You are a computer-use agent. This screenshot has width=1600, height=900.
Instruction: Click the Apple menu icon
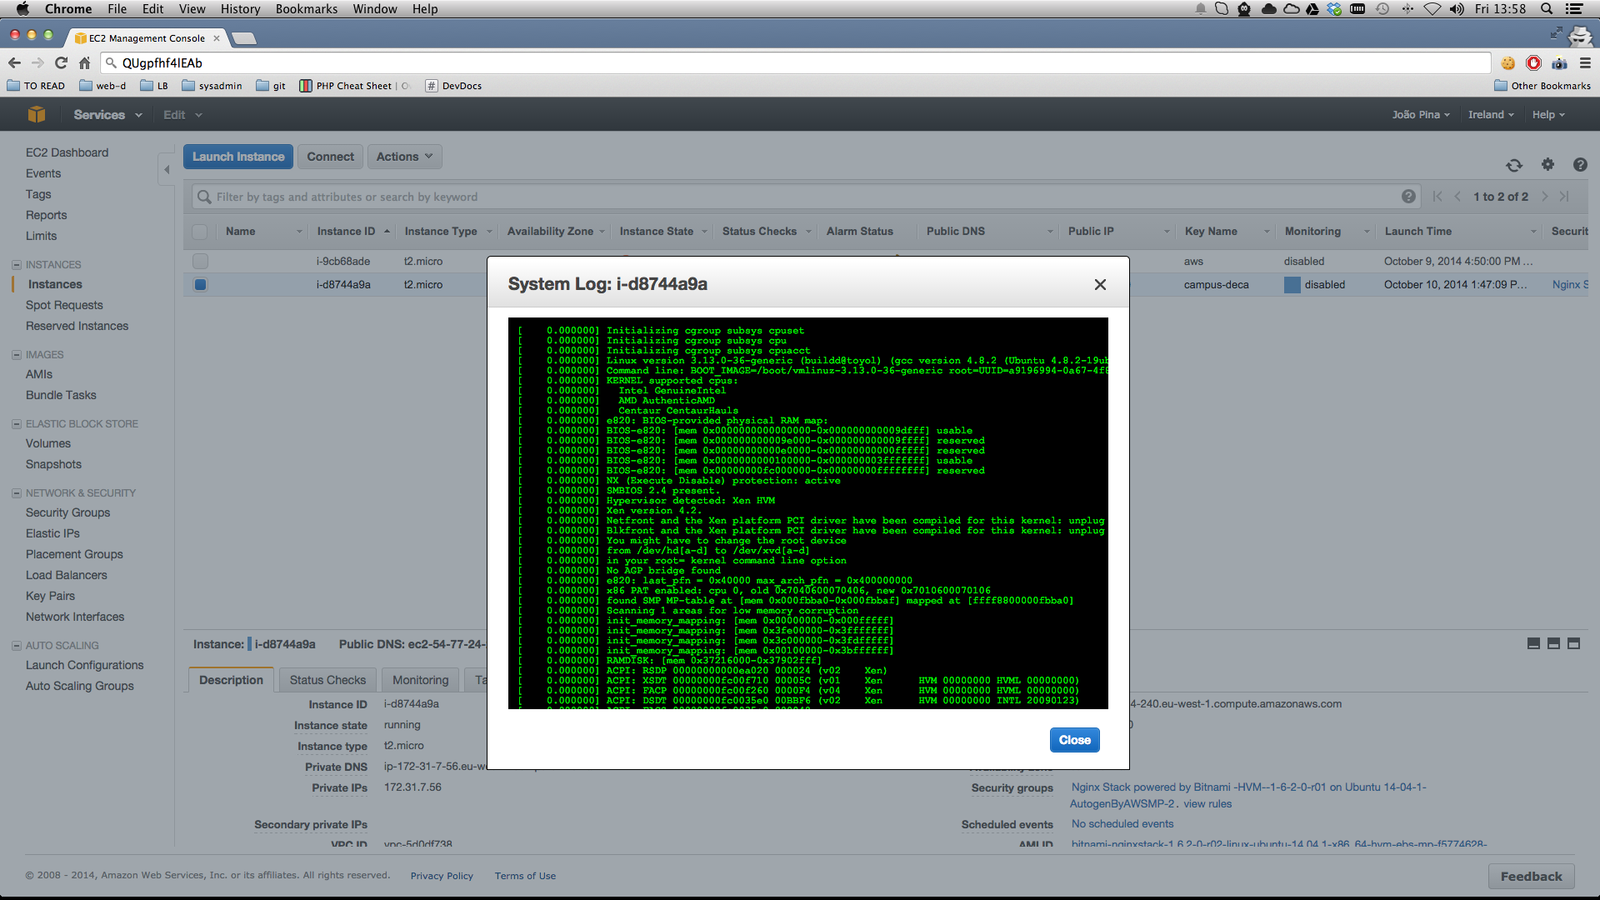22,9
